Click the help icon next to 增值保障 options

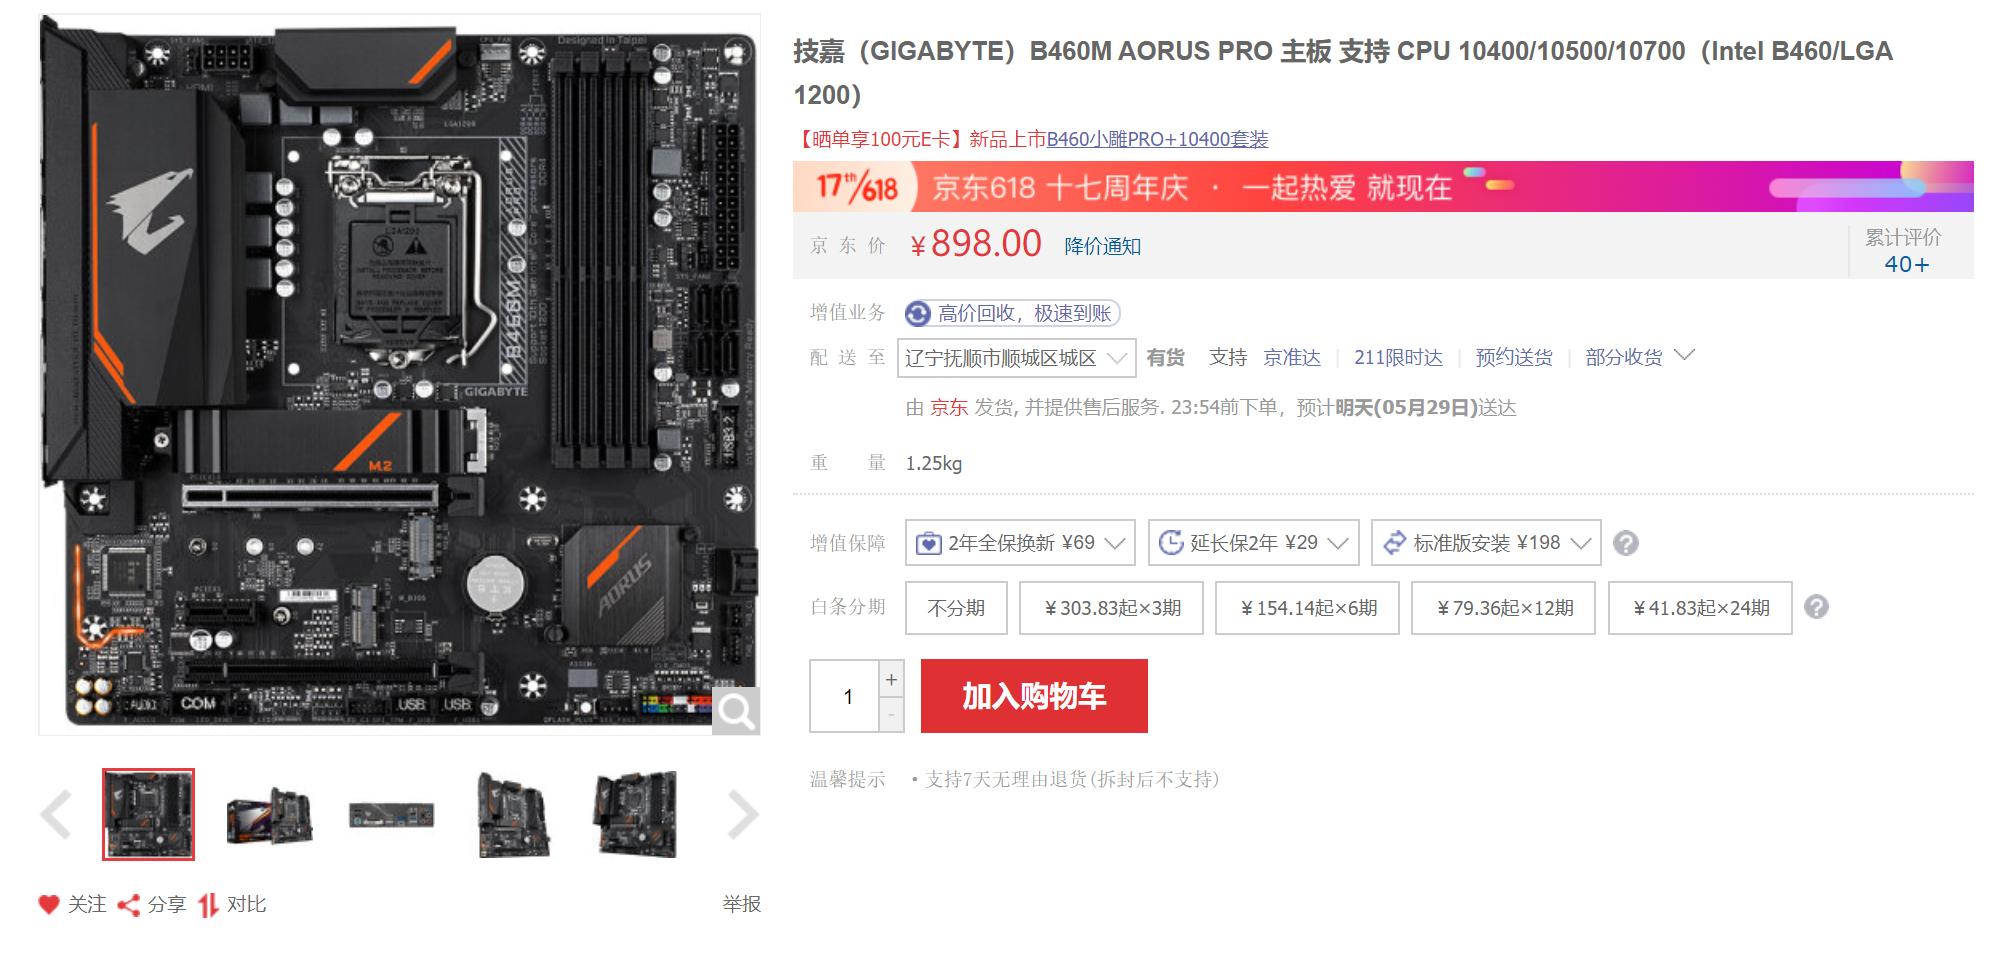[1626, 543]
